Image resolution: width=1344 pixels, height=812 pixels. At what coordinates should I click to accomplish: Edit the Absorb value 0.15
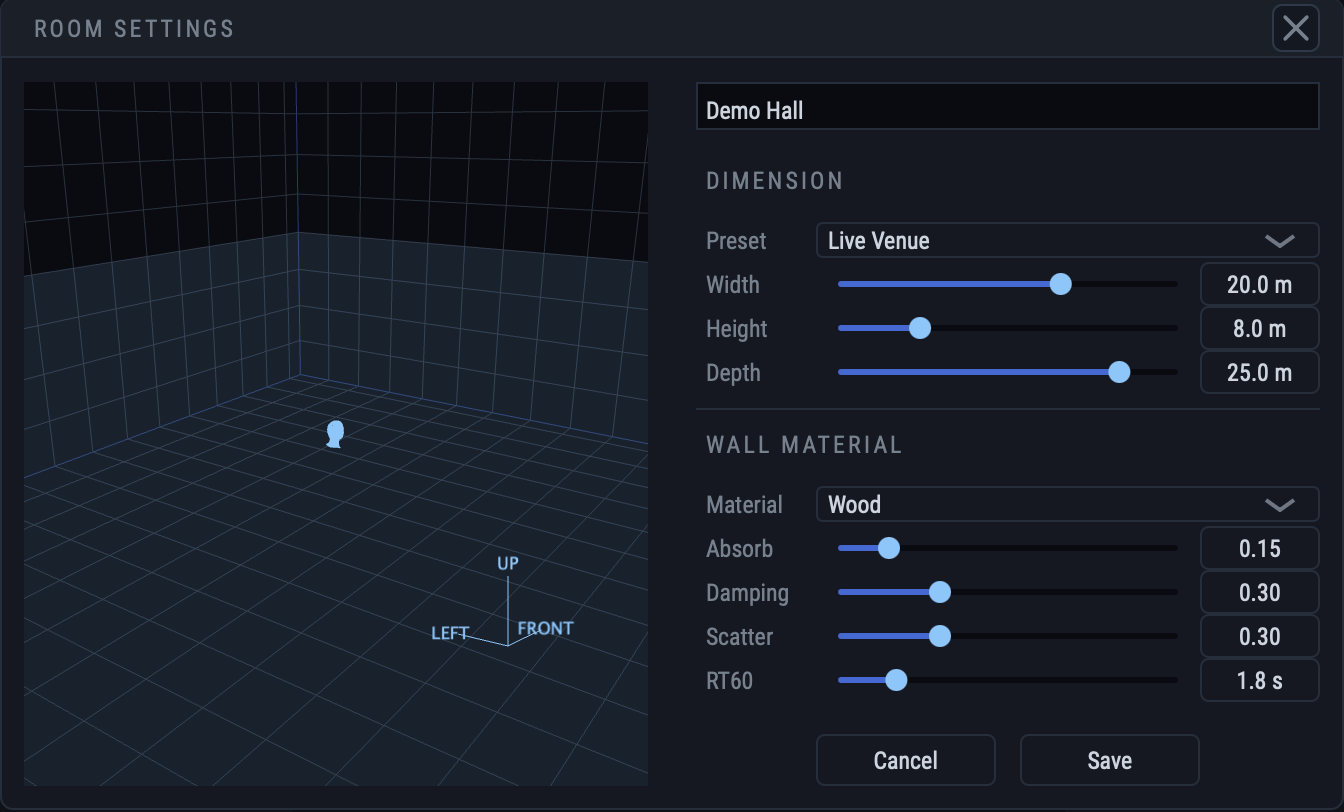tap(1260, 549)
